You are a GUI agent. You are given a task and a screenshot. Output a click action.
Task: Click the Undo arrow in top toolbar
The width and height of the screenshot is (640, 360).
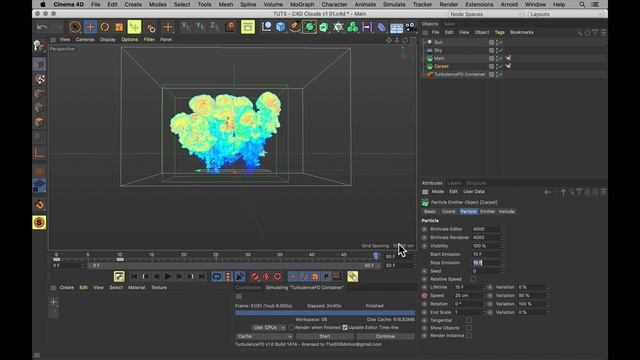42,27
